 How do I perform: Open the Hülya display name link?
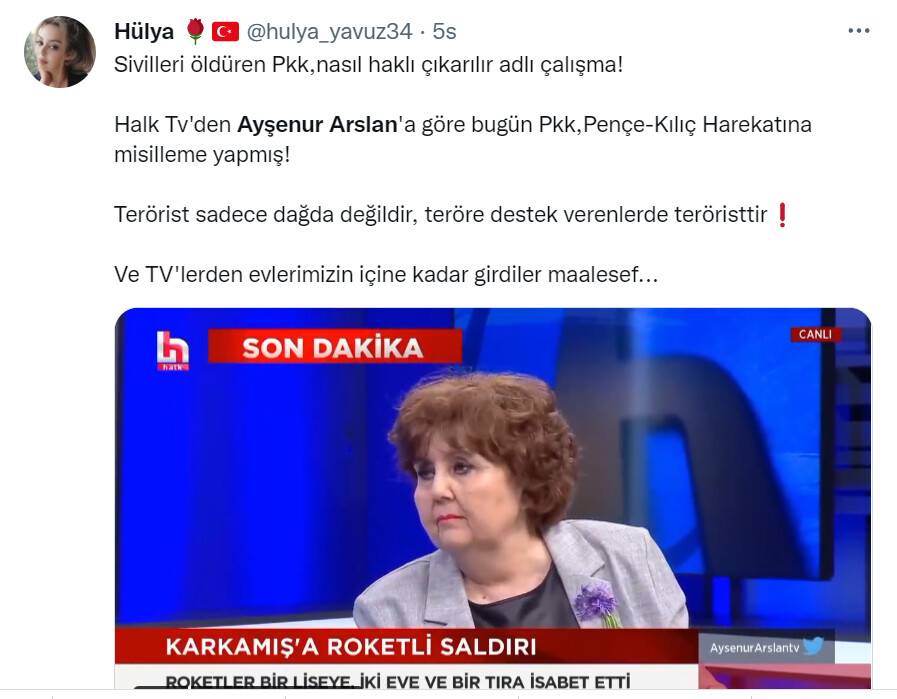point(144,31)
